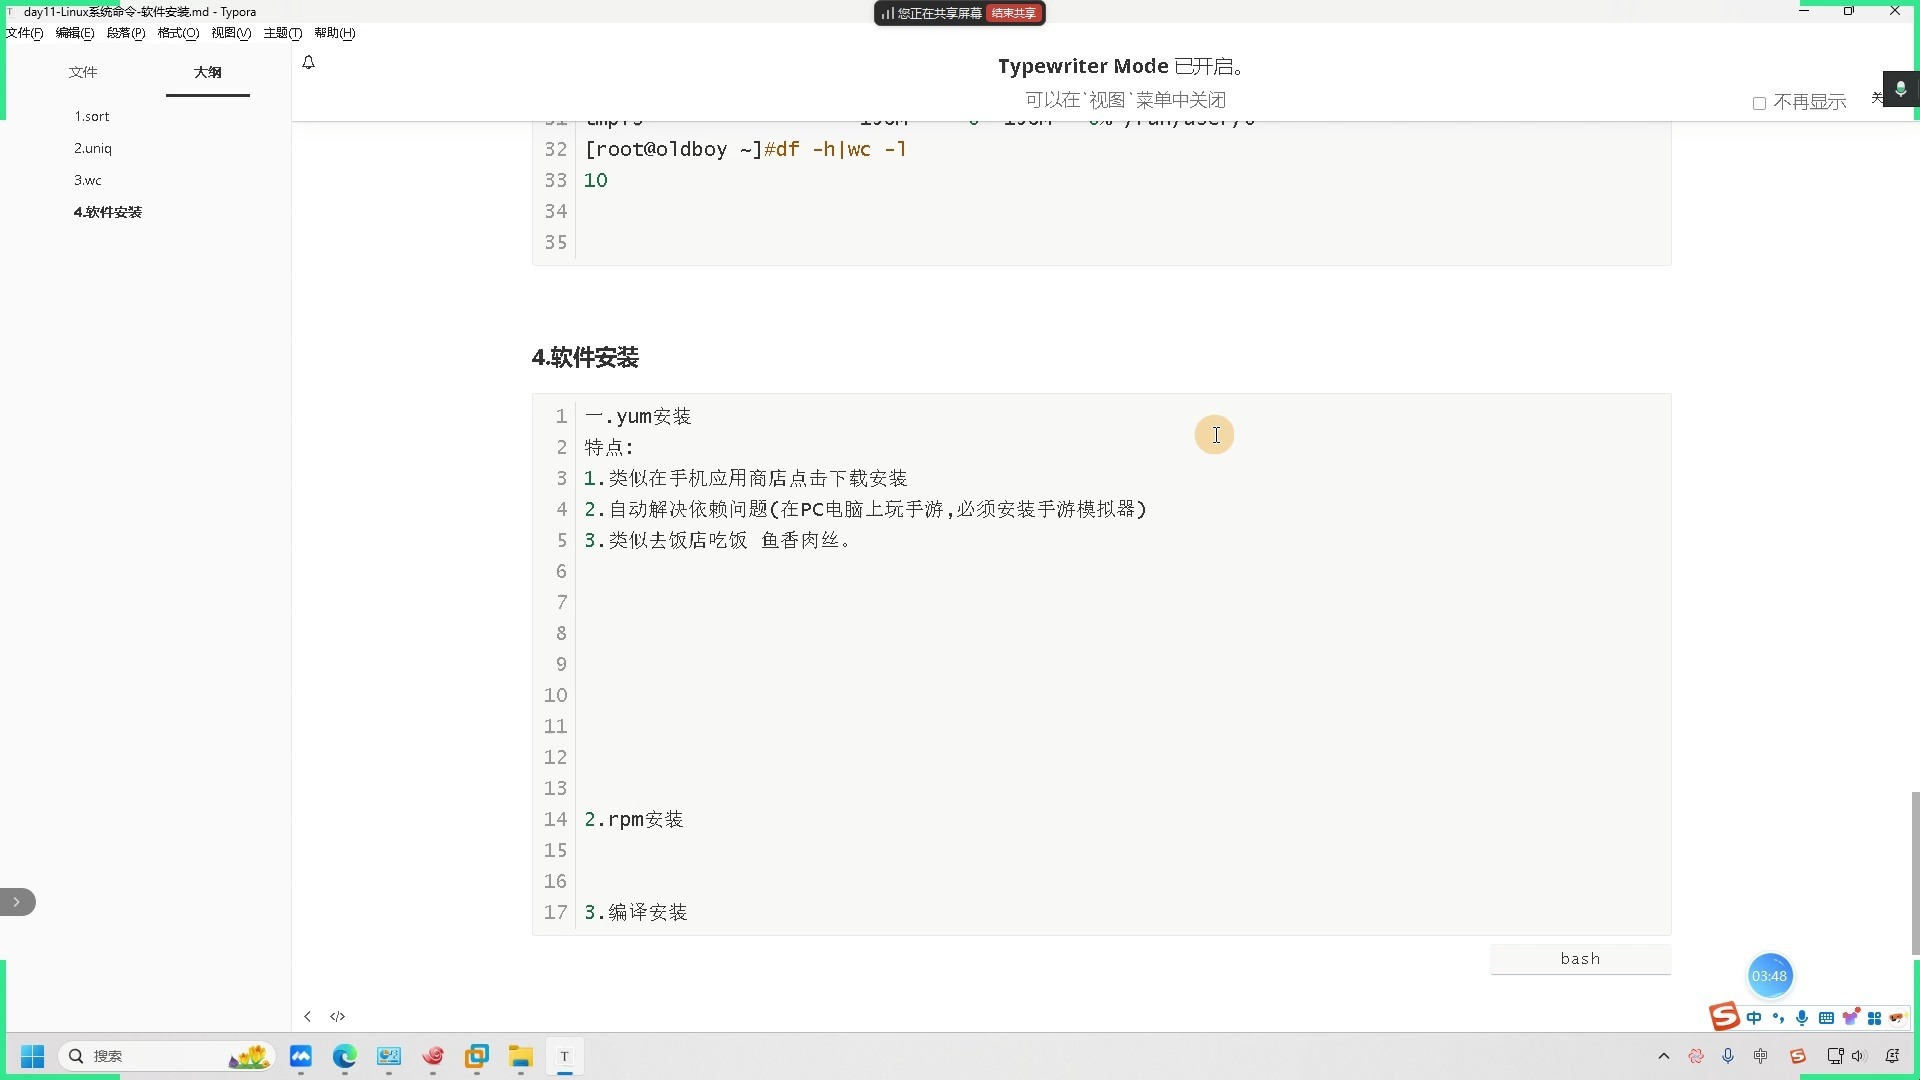Open Tencent Meeting in taskbar
Screen dimensions: 1920x1080
(x=301, y=1056)
